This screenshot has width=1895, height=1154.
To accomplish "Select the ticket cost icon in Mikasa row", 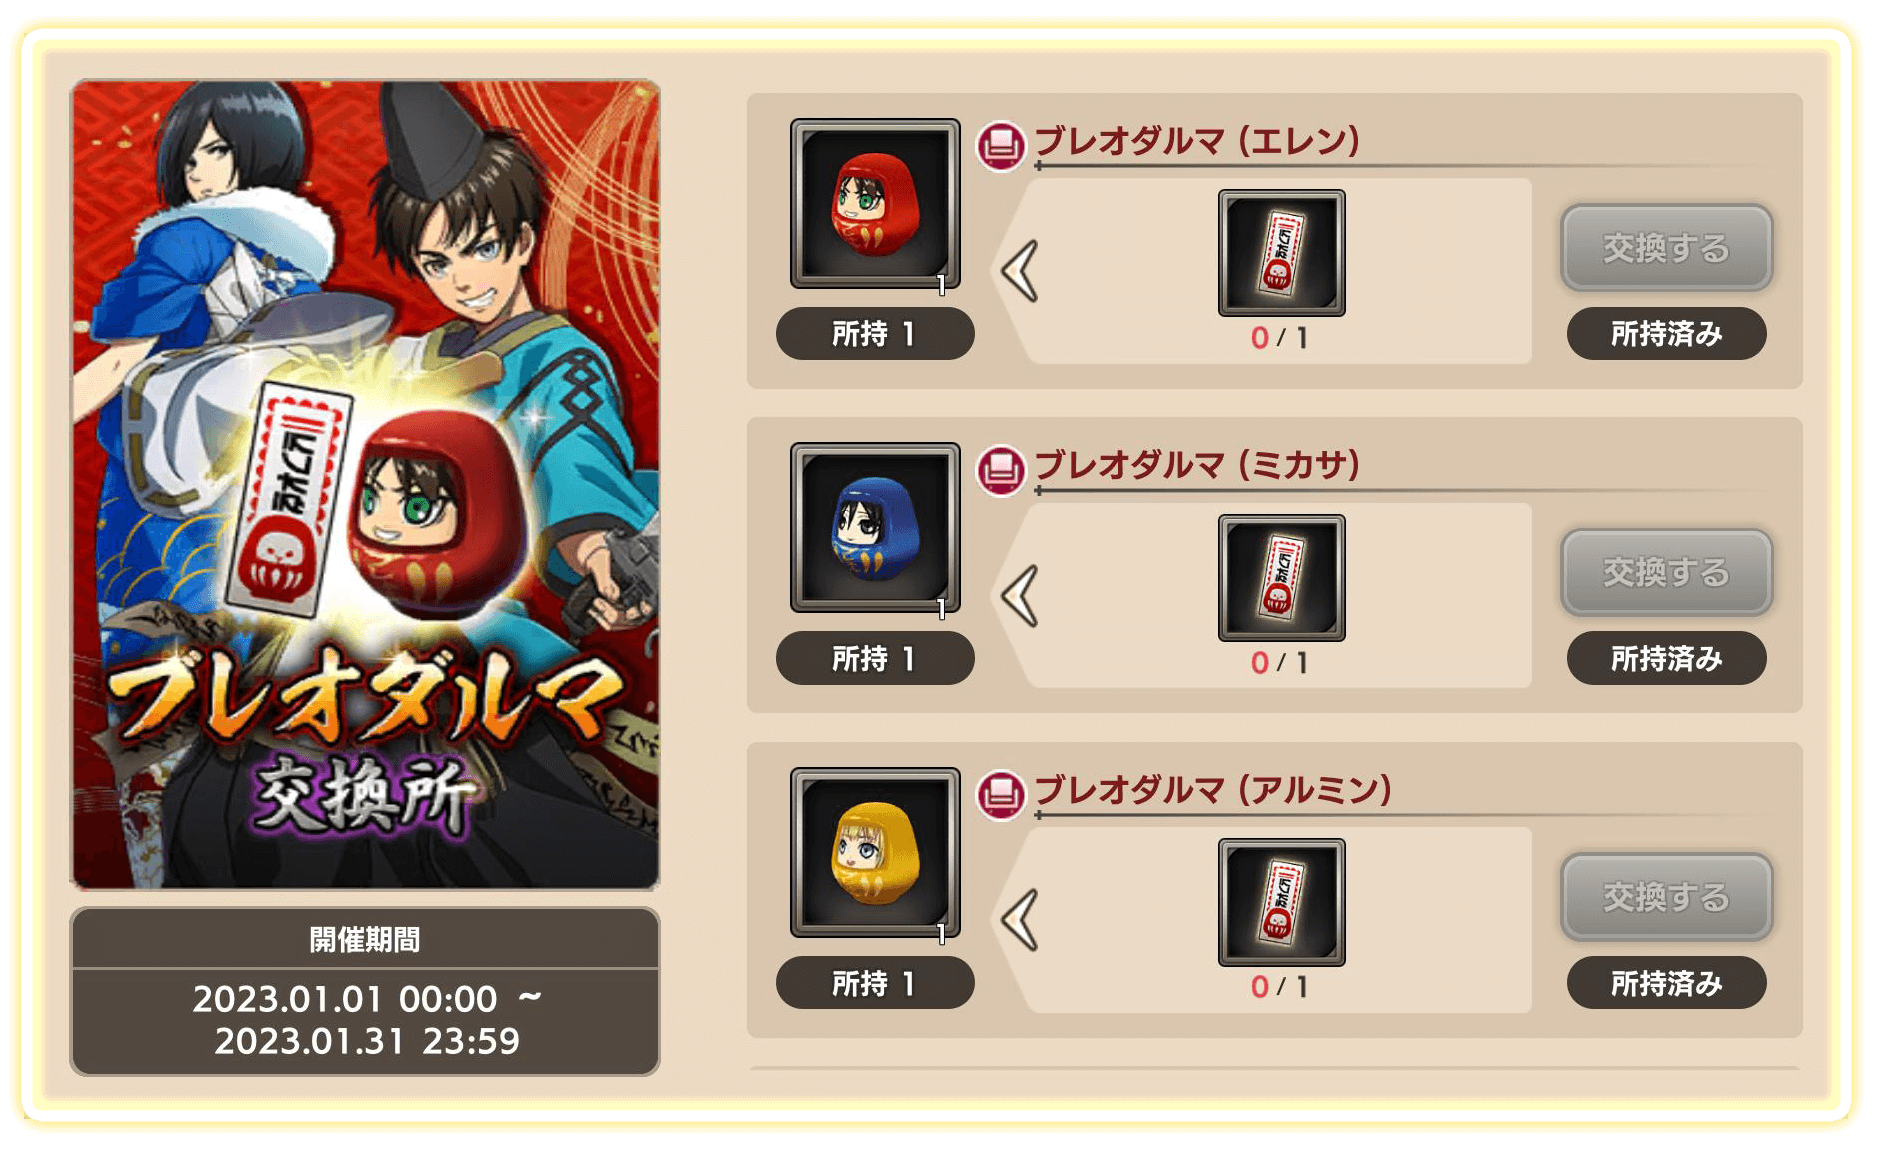I will point(1281,578).
